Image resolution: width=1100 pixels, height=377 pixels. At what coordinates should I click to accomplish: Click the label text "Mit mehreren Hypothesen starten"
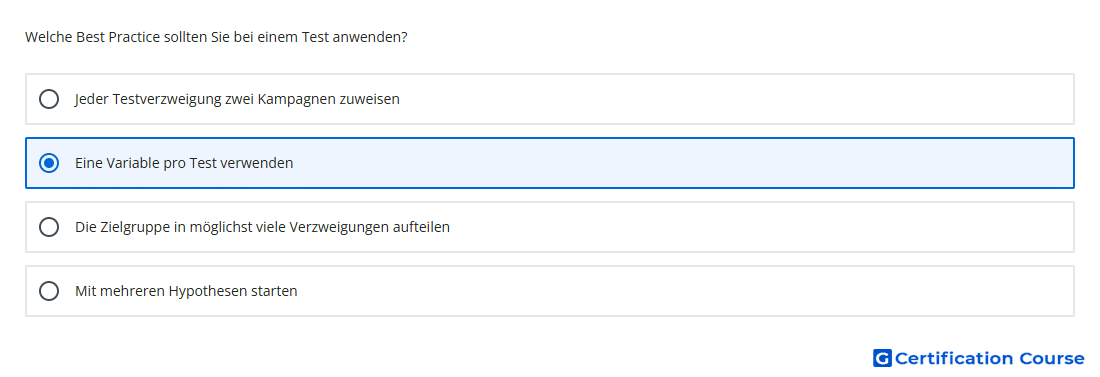(x=186, y=291)
